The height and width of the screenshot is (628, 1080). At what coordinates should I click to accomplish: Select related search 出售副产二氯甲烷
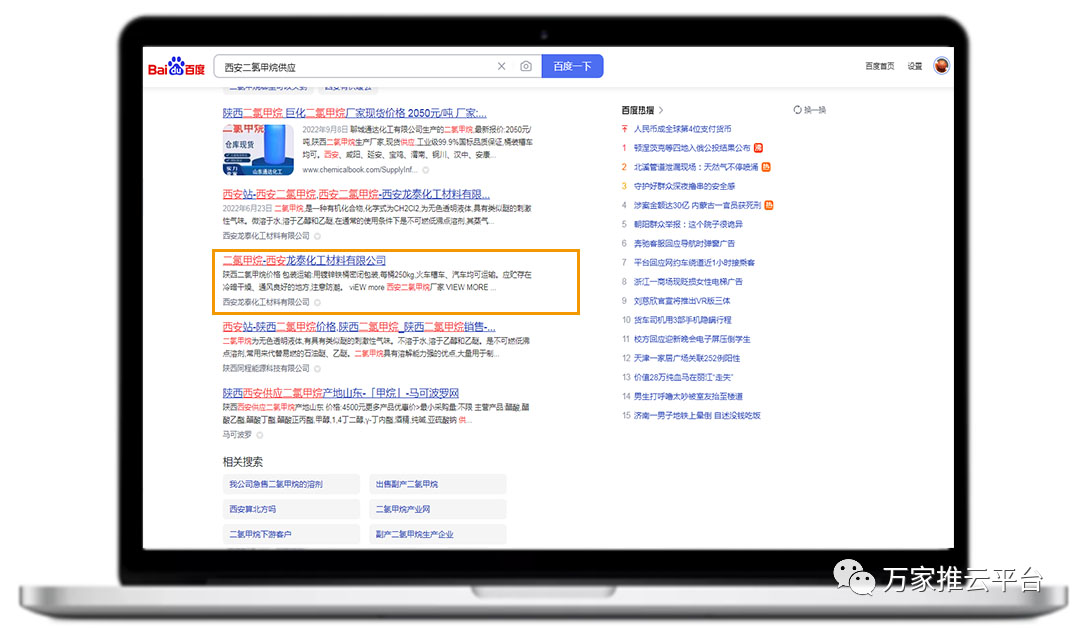[407, 484]
